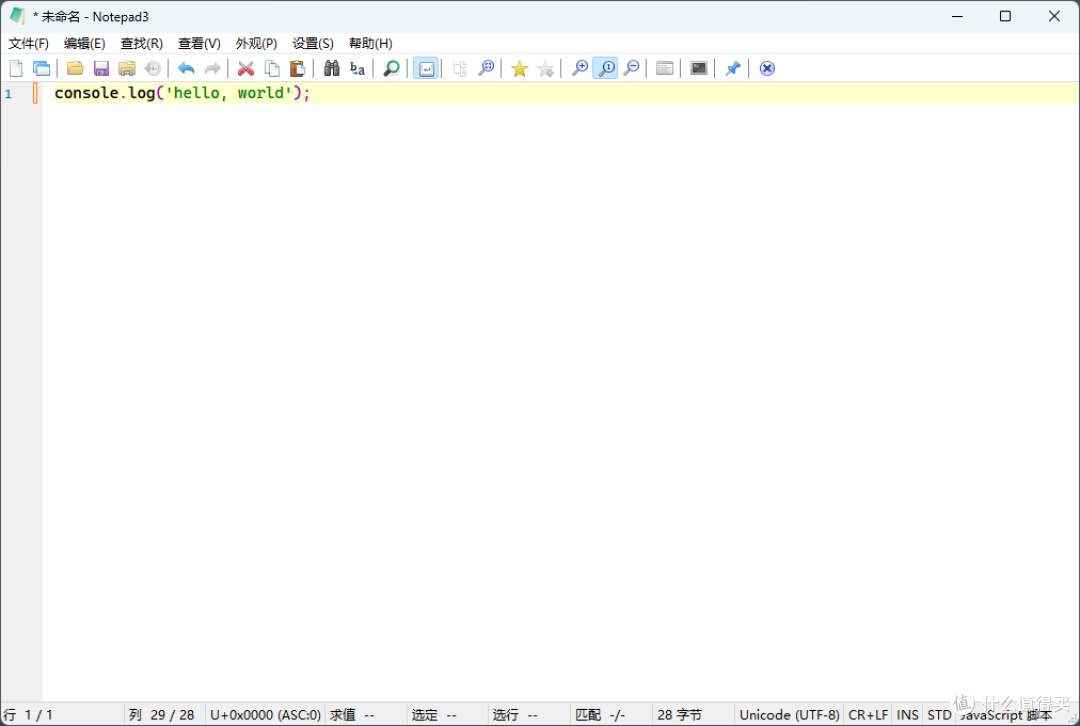1080x726 pixels.
Task: Undo the last edit
Action: click(186, 68)
